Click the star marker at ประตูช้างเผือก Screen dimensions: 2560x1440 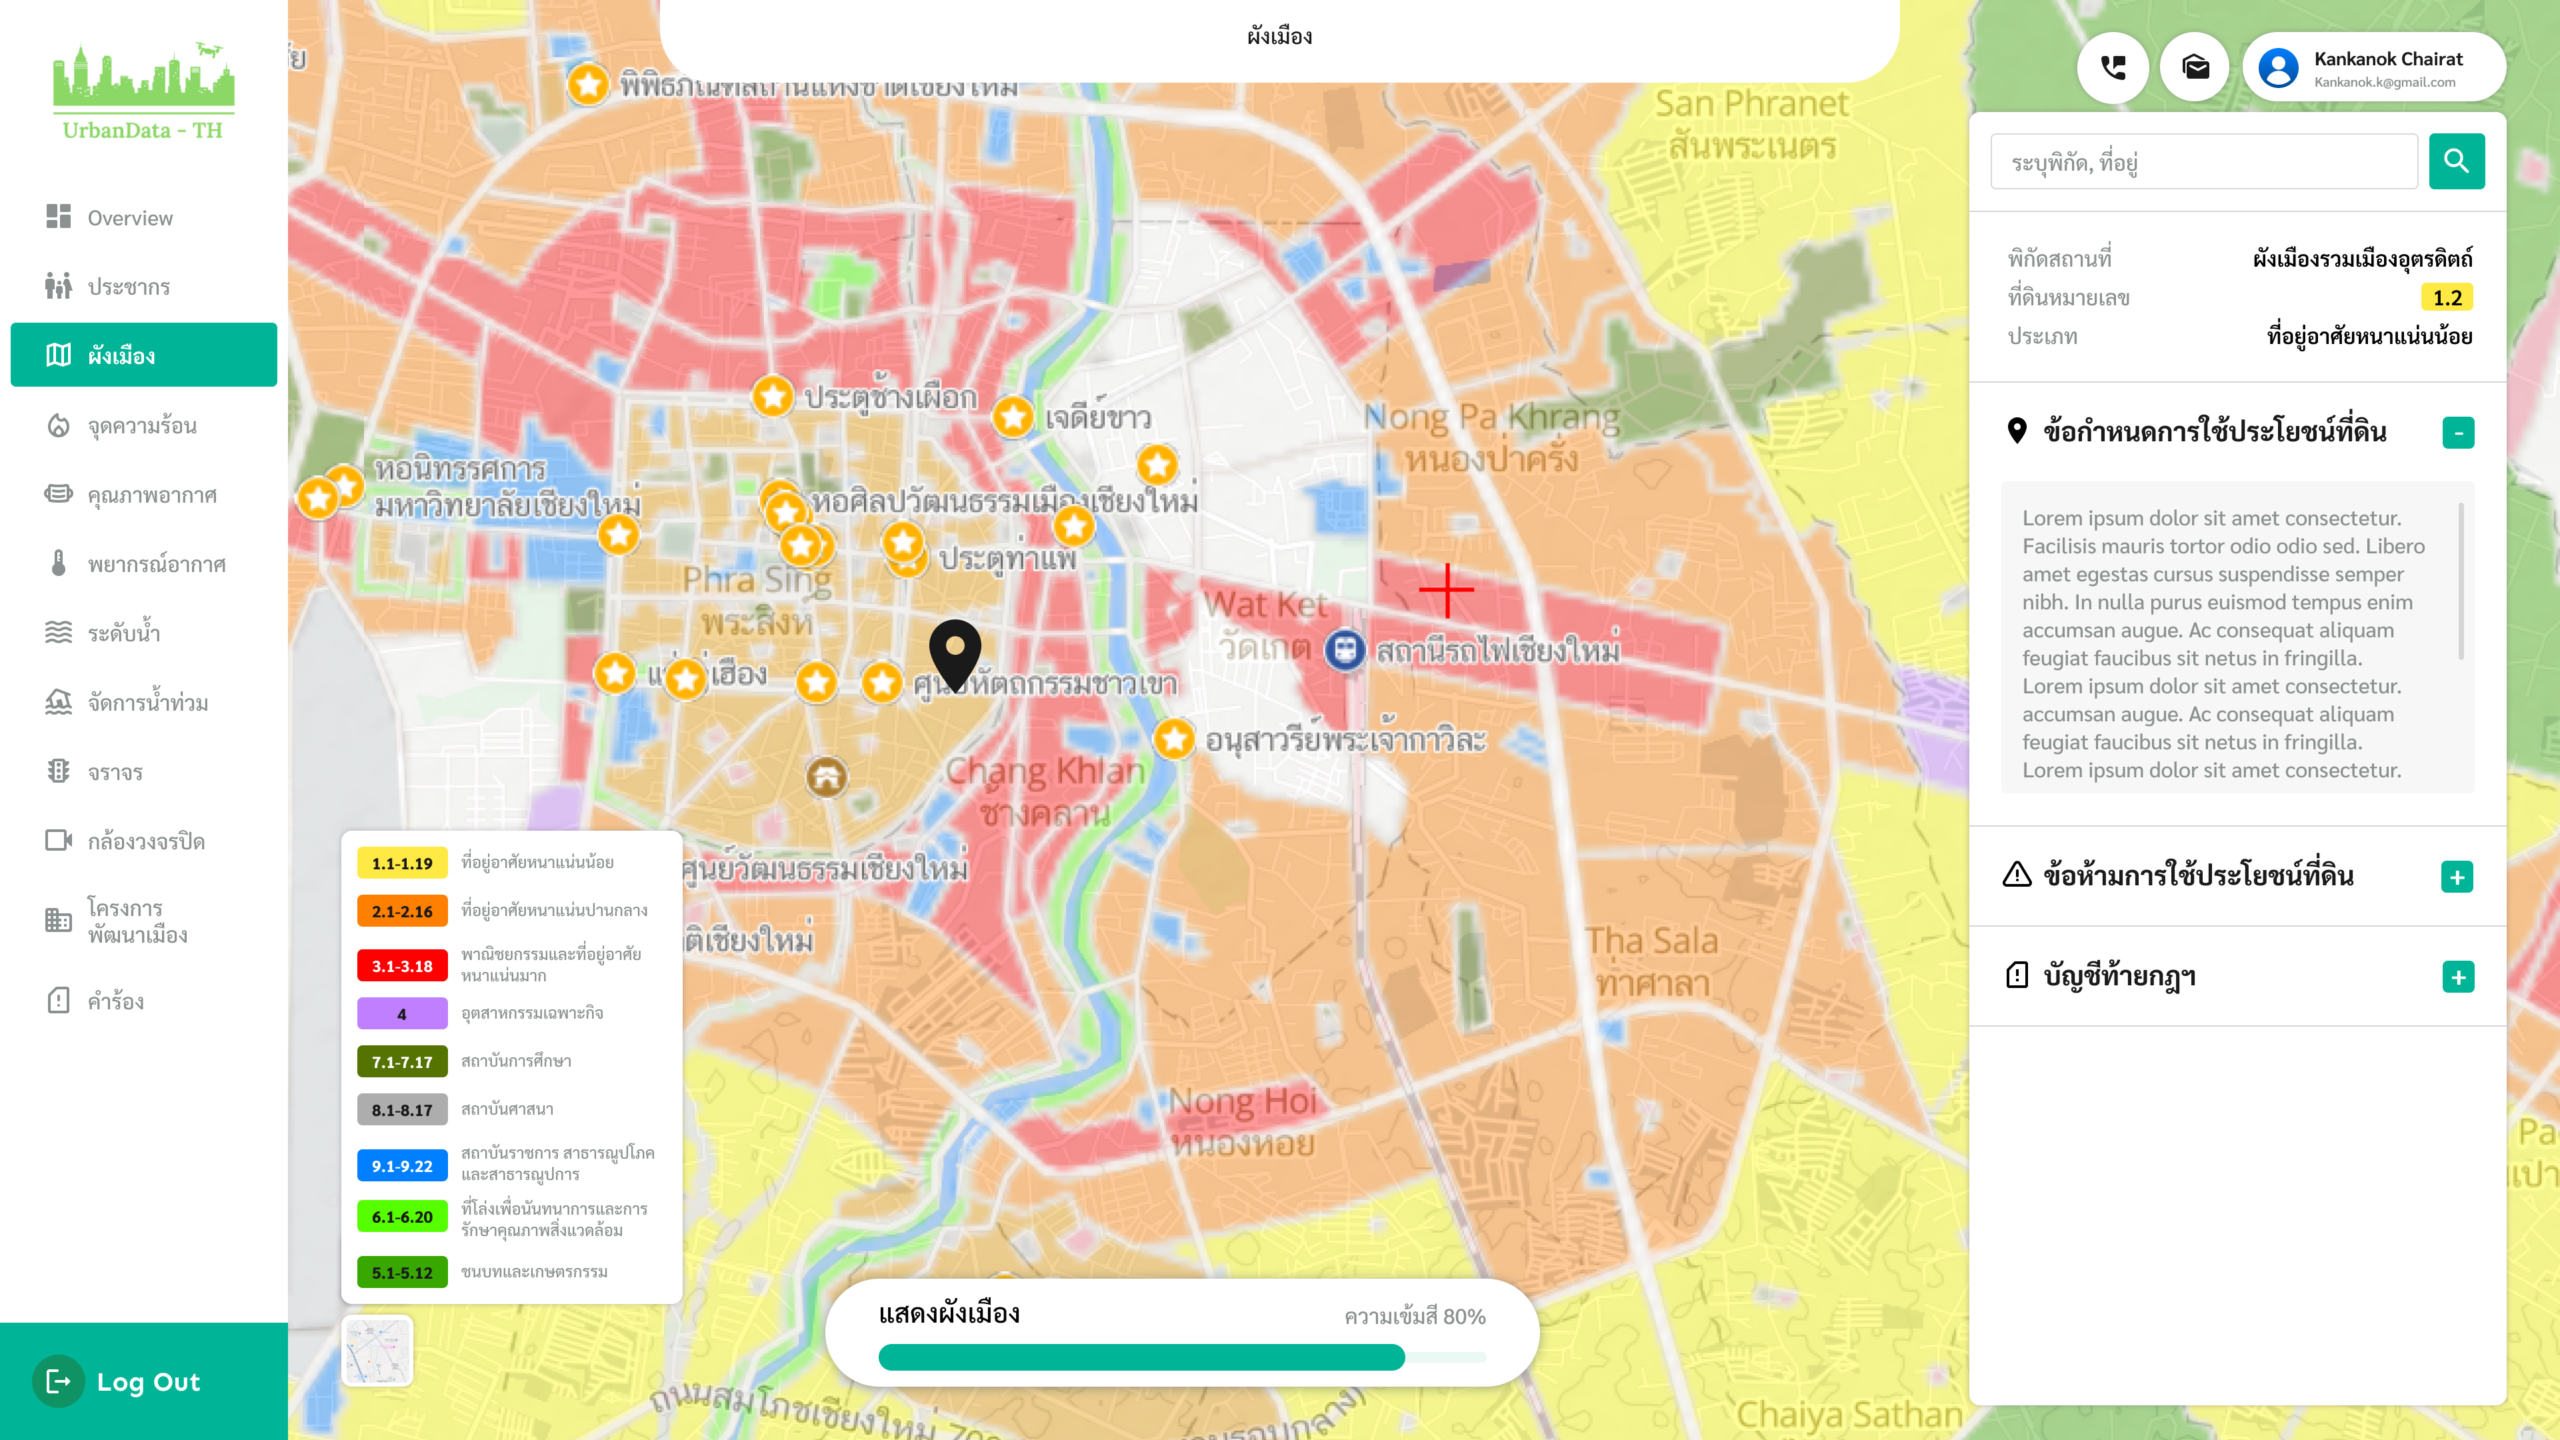[773, 397]
